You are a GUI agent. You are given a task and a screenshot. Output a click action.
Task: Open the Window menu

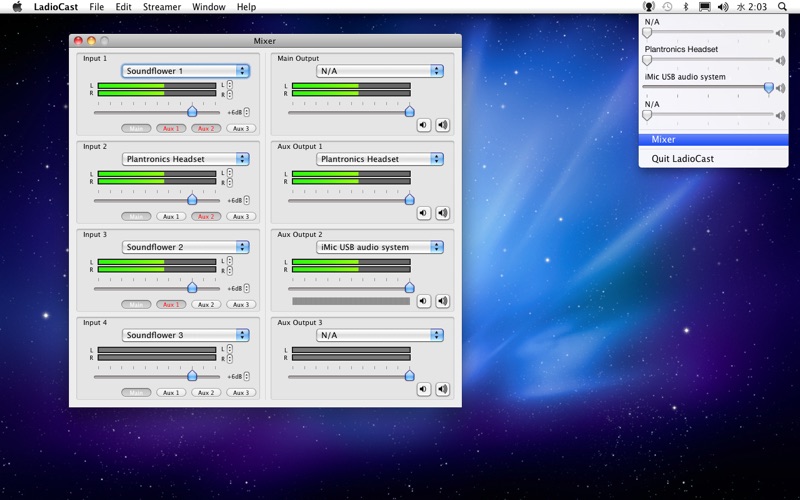209,7
